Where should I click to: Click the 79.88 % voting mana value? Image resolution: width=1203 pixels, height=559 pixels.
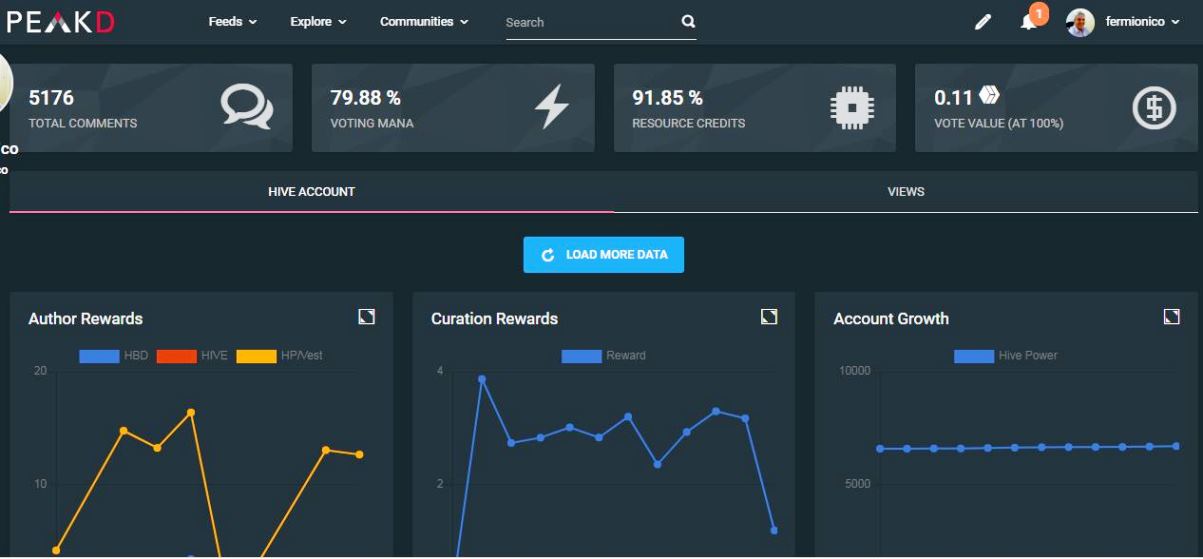coord(365,98)
